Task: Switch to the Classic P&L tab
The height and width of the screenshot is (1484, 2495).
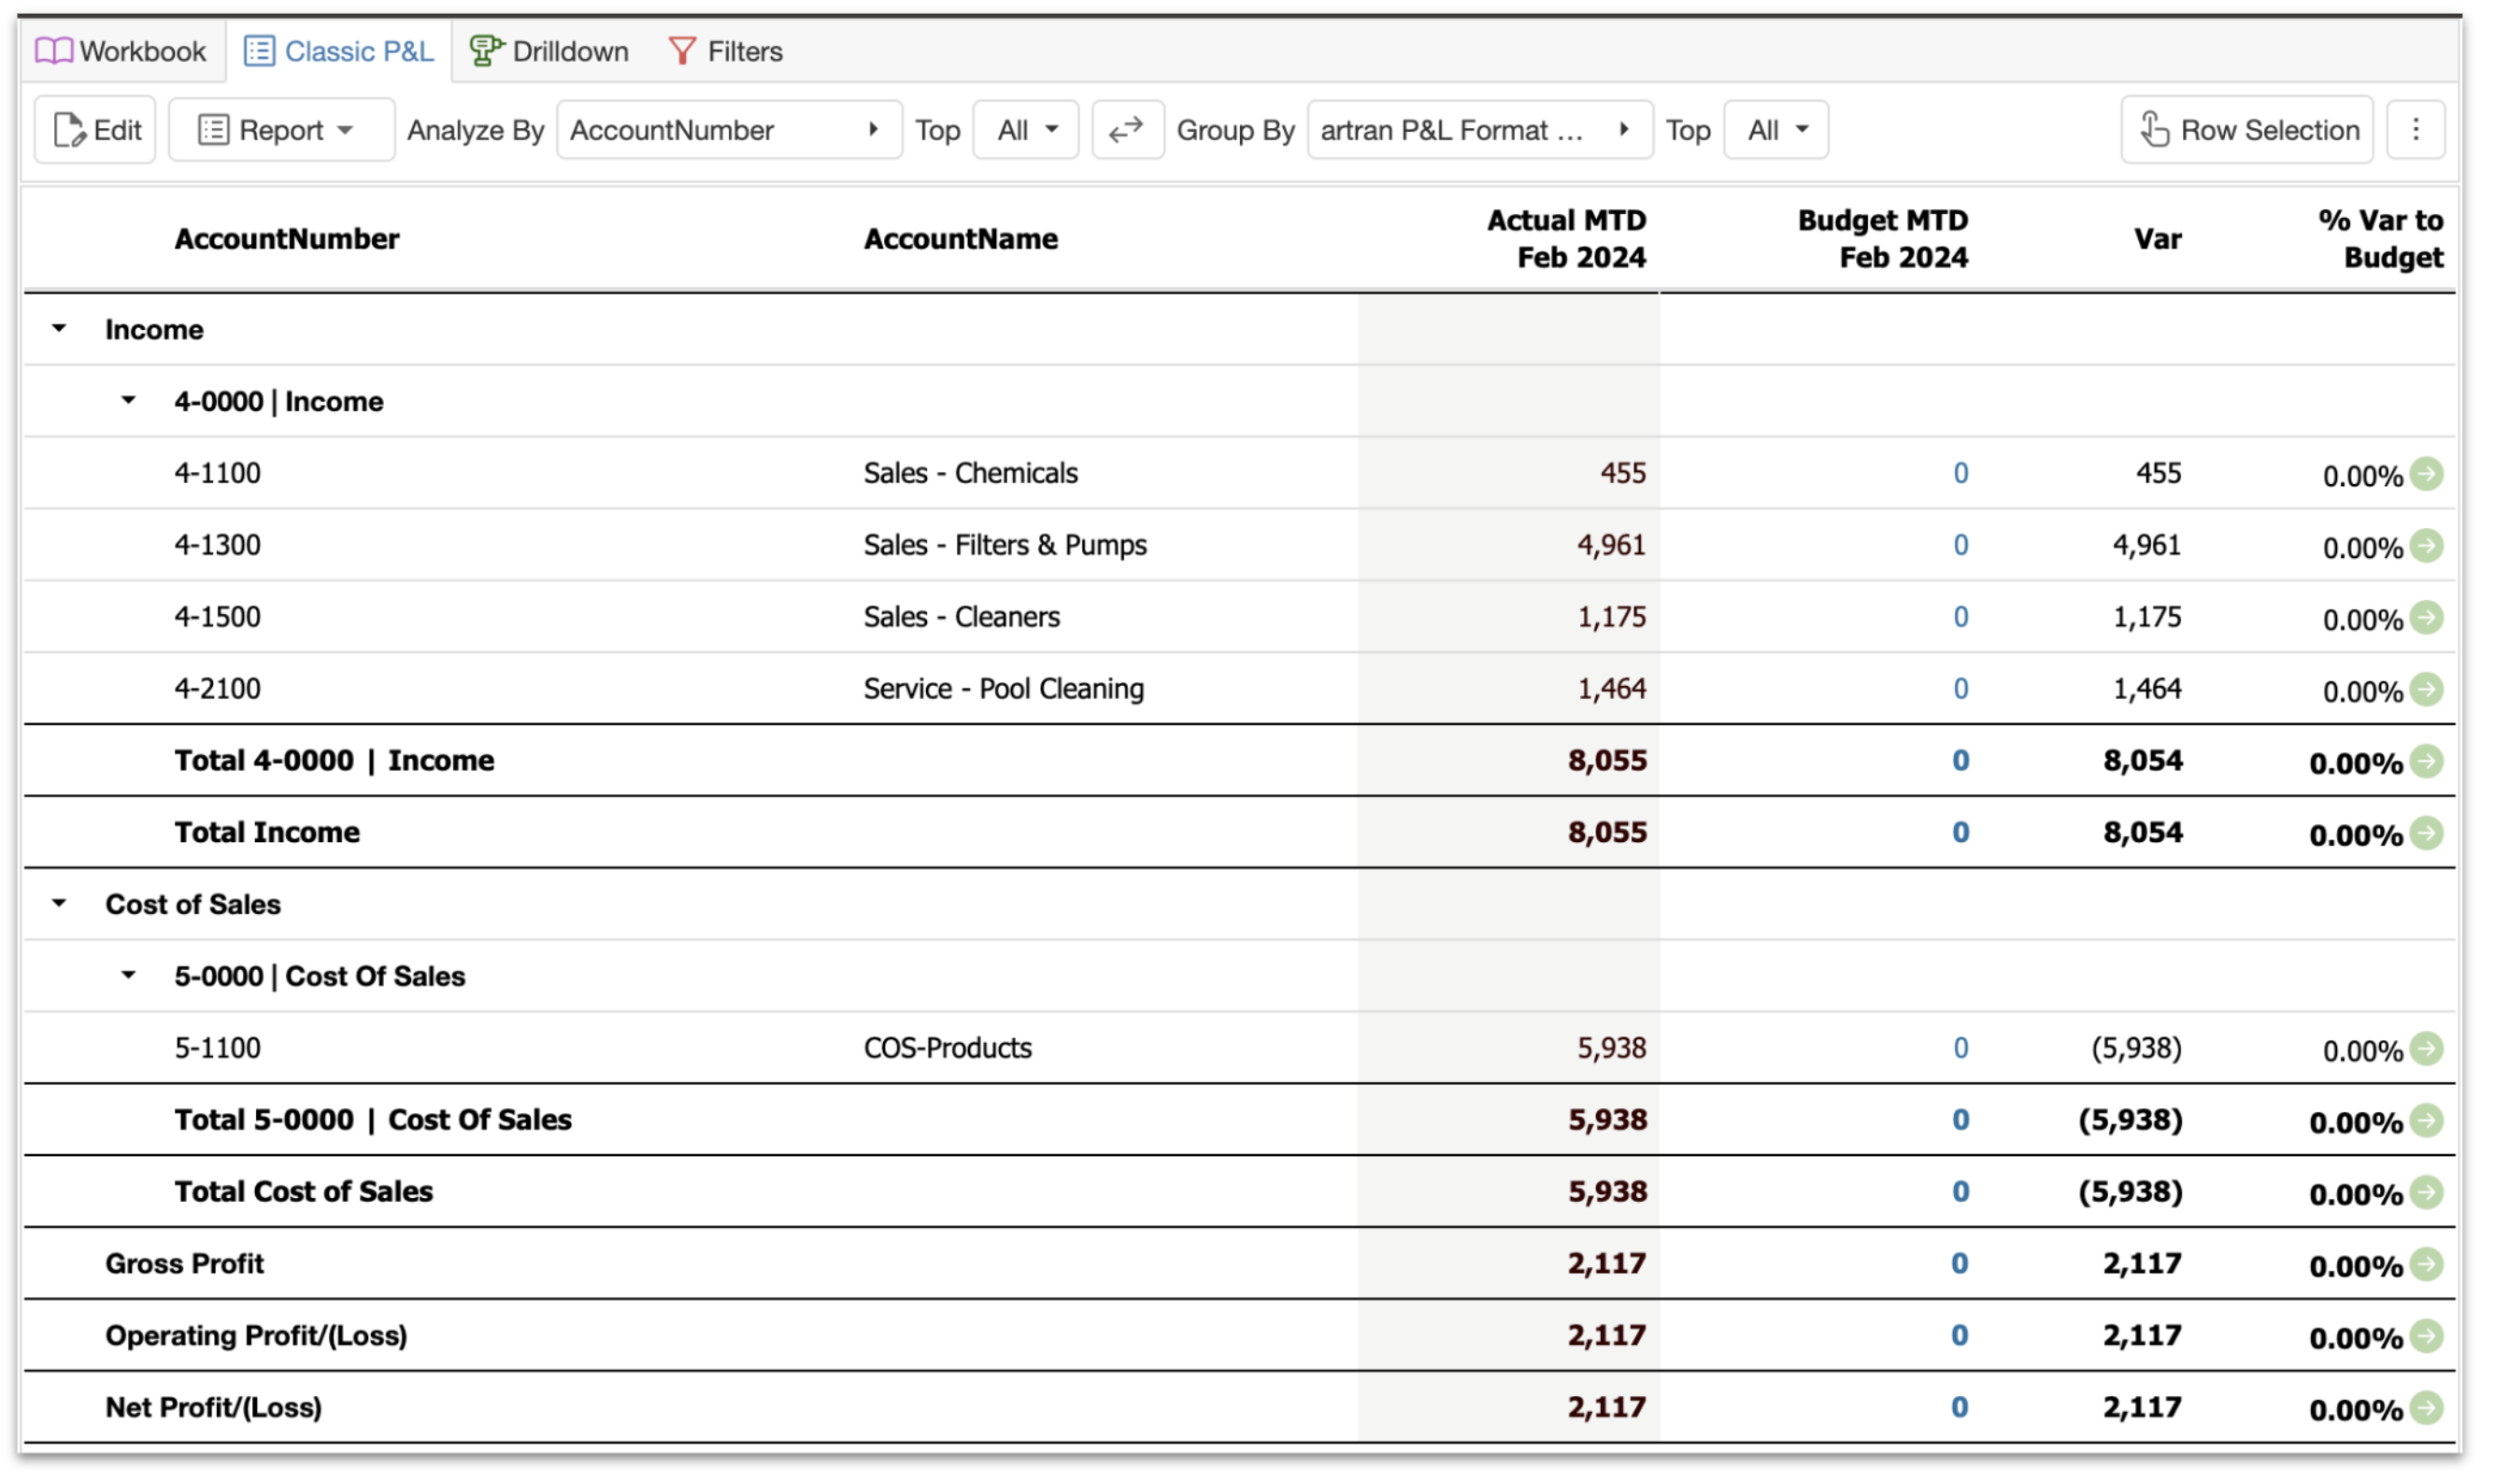Action: coord(339,51)
